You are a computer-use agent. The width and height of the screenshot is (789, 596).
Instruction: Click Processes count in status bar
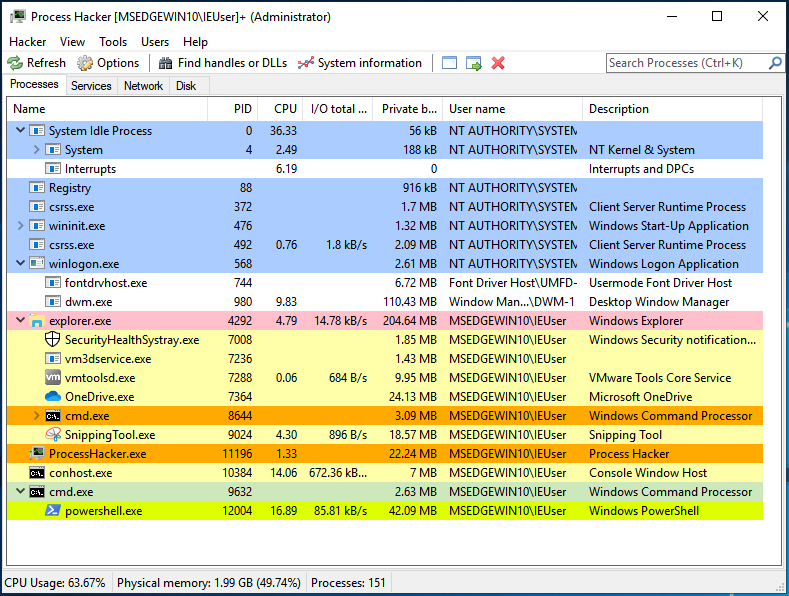pos(348,583)
